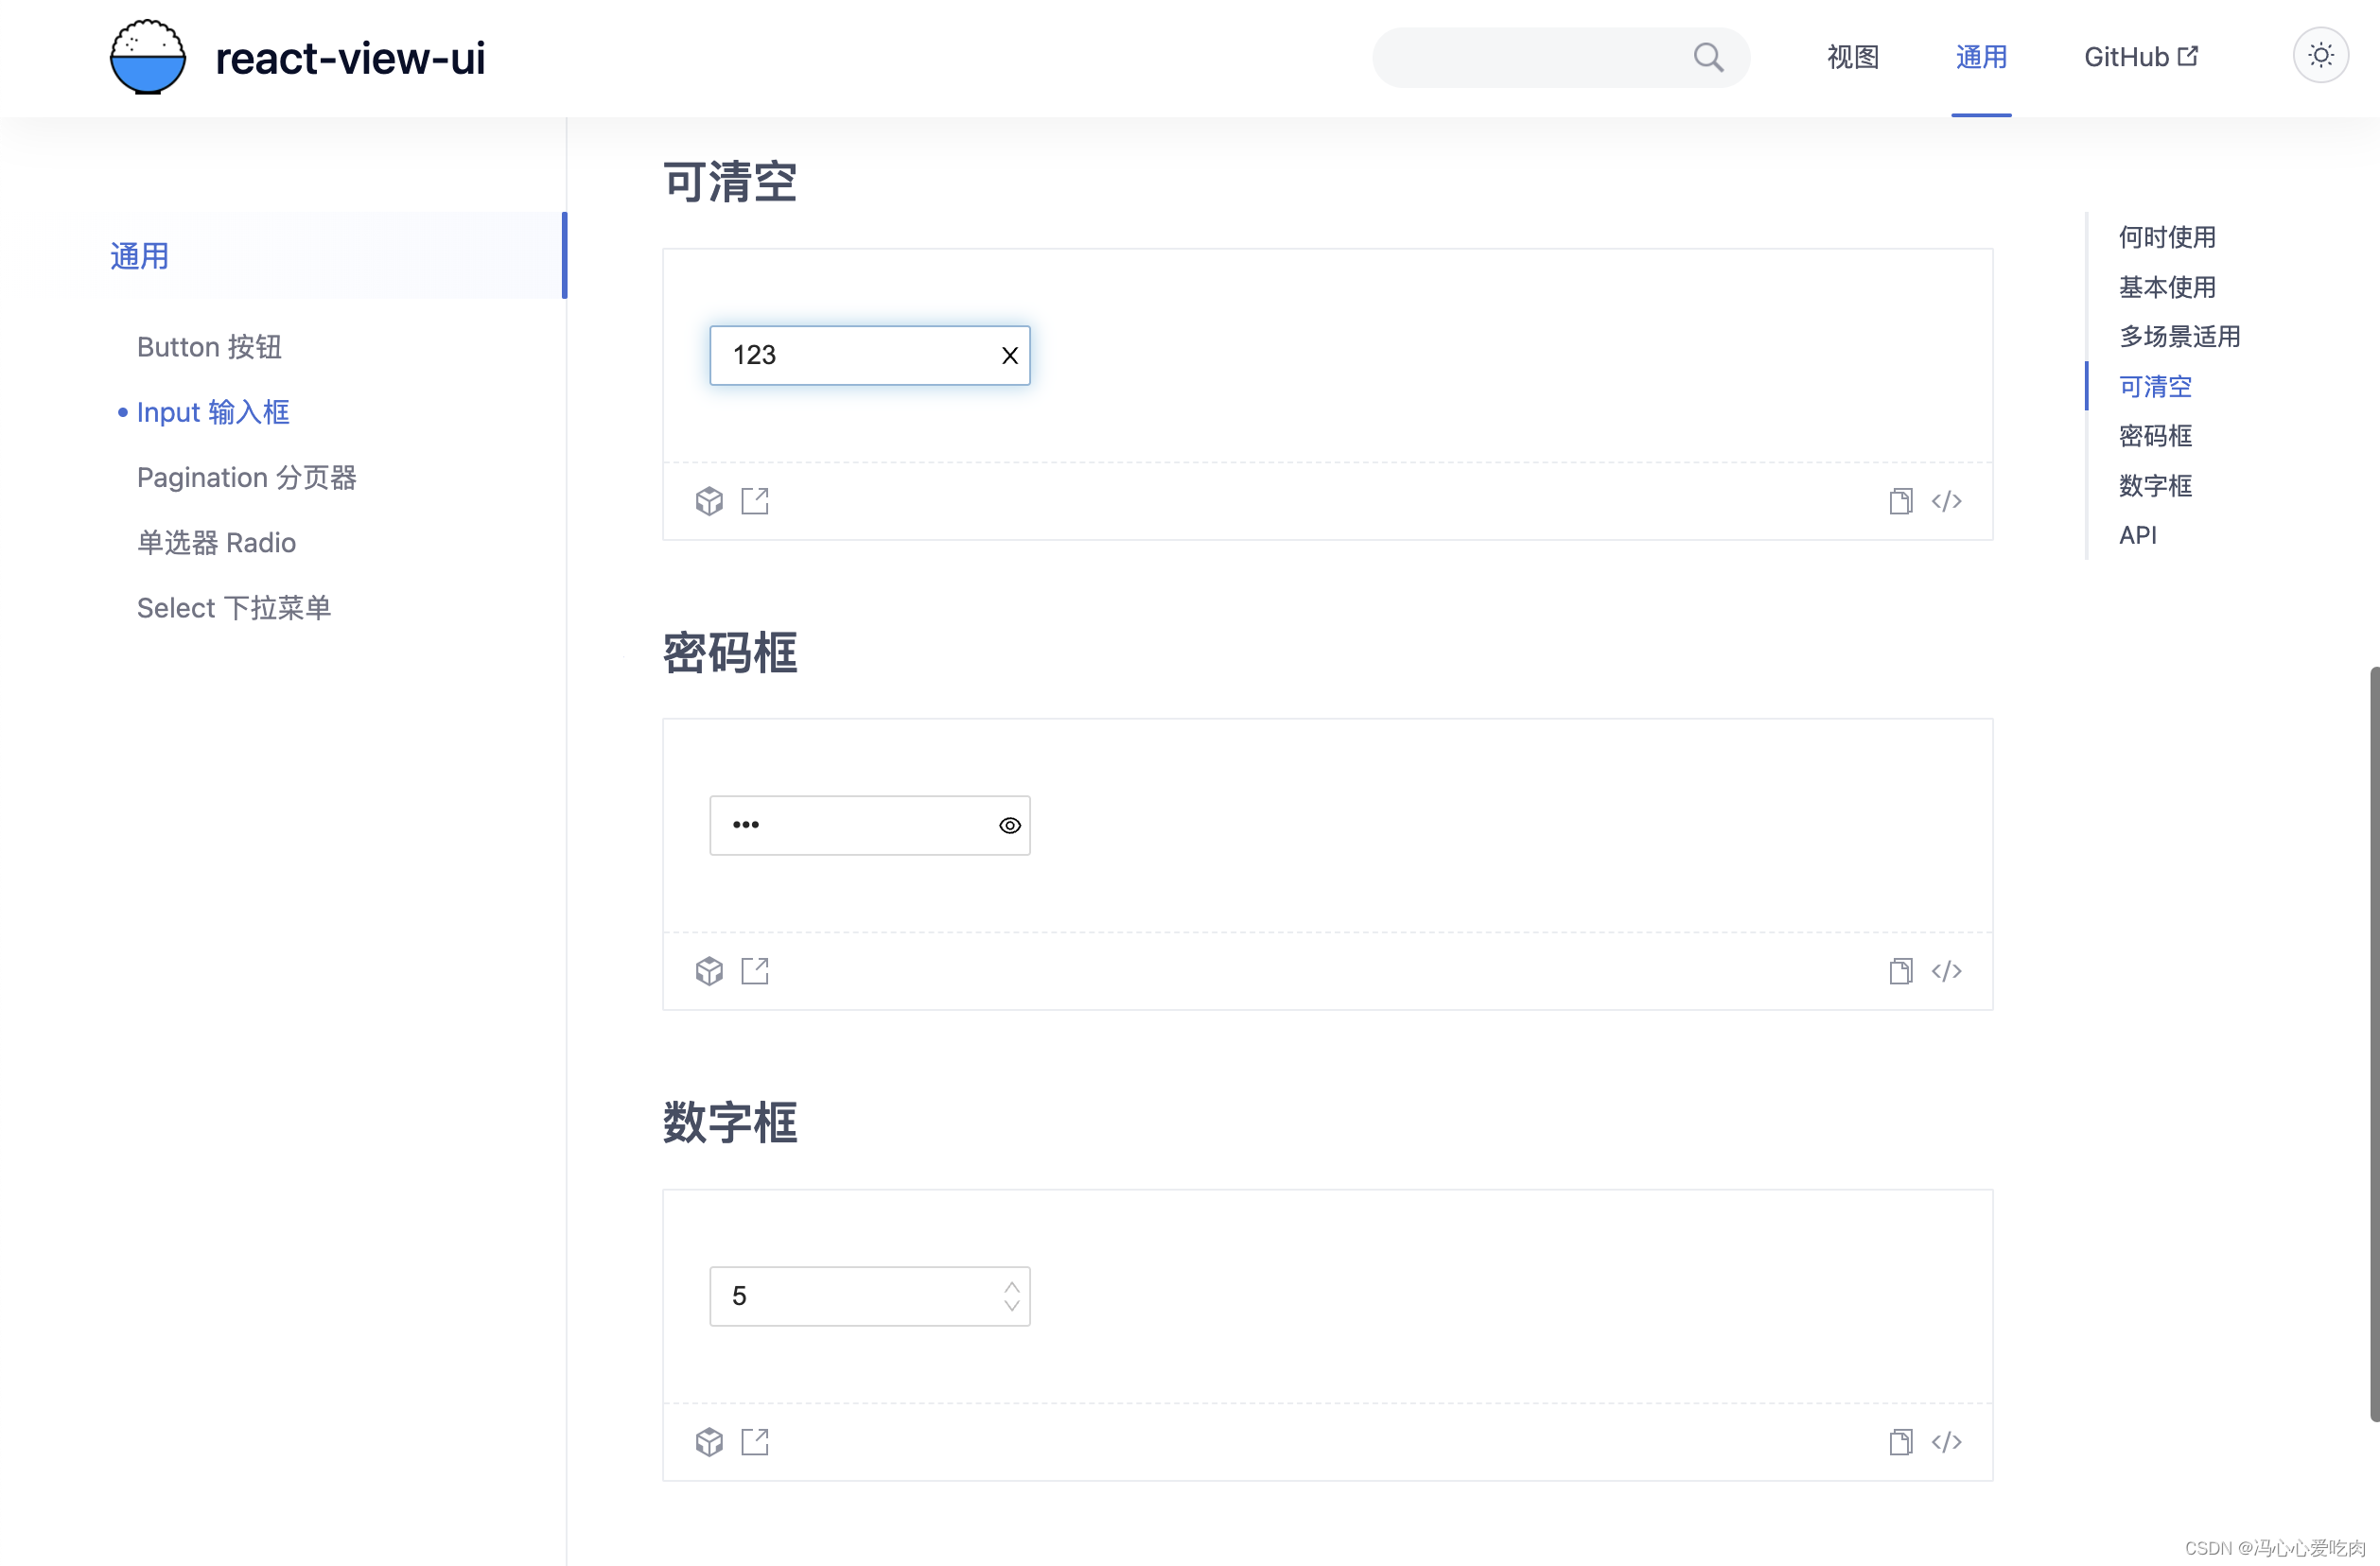
Task: Click the search magnifier icon
Action: (x=1708, y=57)
